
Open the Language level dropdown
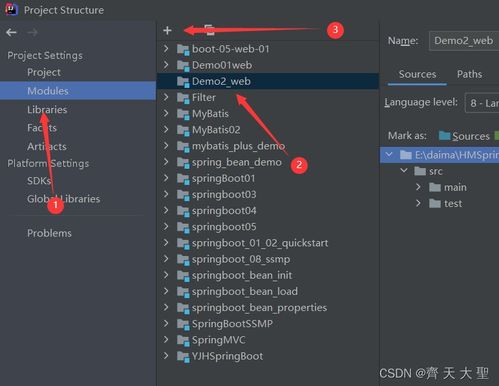[482, 103]
